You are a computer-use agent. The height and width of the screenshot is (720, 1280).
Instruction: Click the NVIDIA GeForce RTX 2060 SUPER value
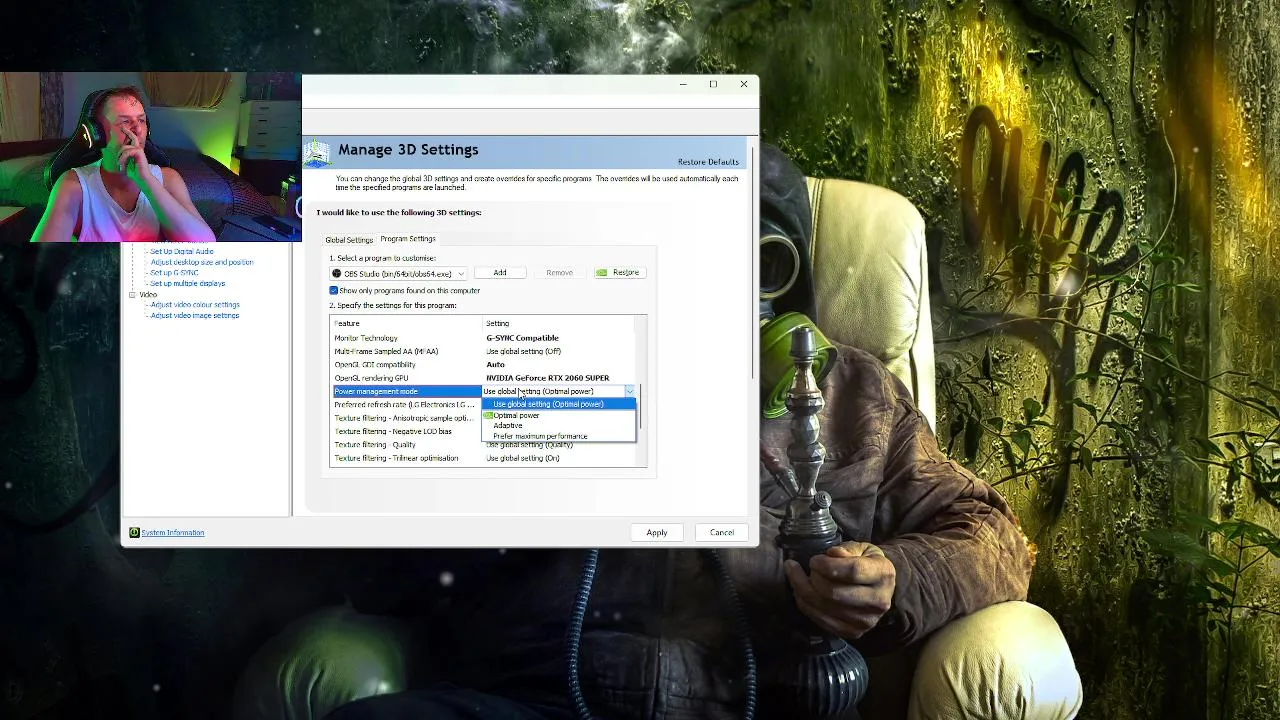548,378
